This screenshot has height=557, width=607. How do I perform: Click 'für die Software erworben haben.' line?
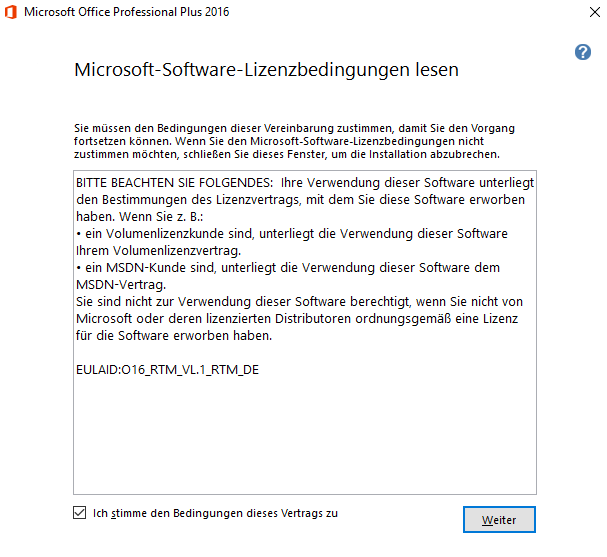click(171, 335)
